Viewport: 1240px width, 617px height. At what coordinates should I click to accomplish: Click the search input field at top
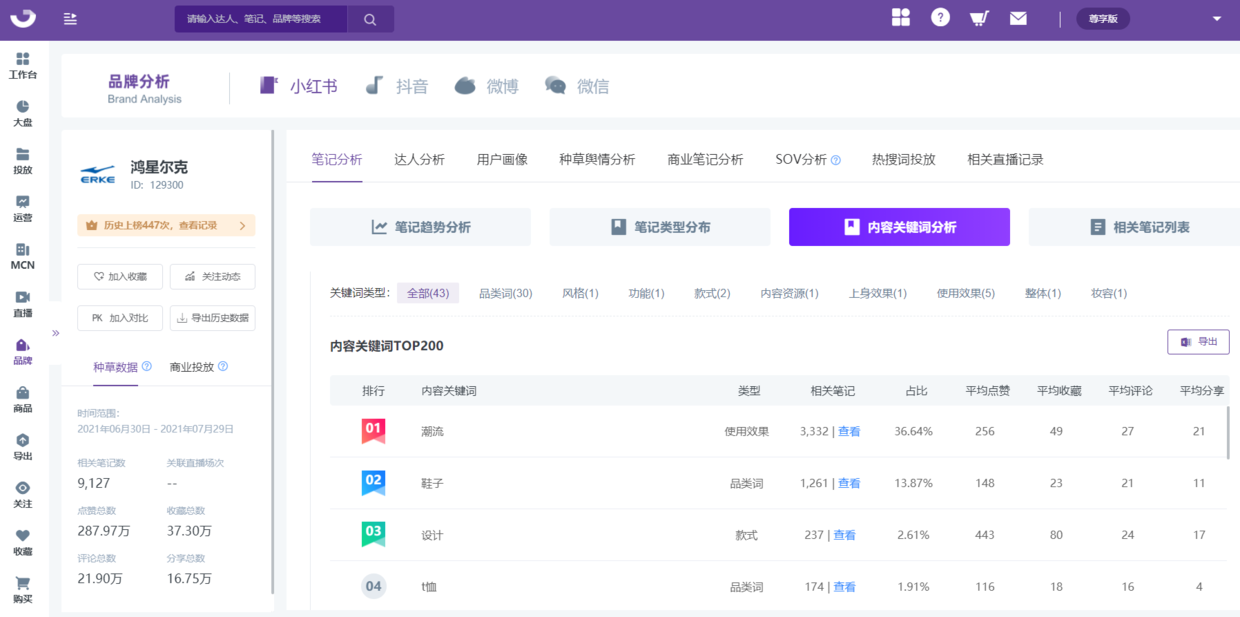click(261, 19)
